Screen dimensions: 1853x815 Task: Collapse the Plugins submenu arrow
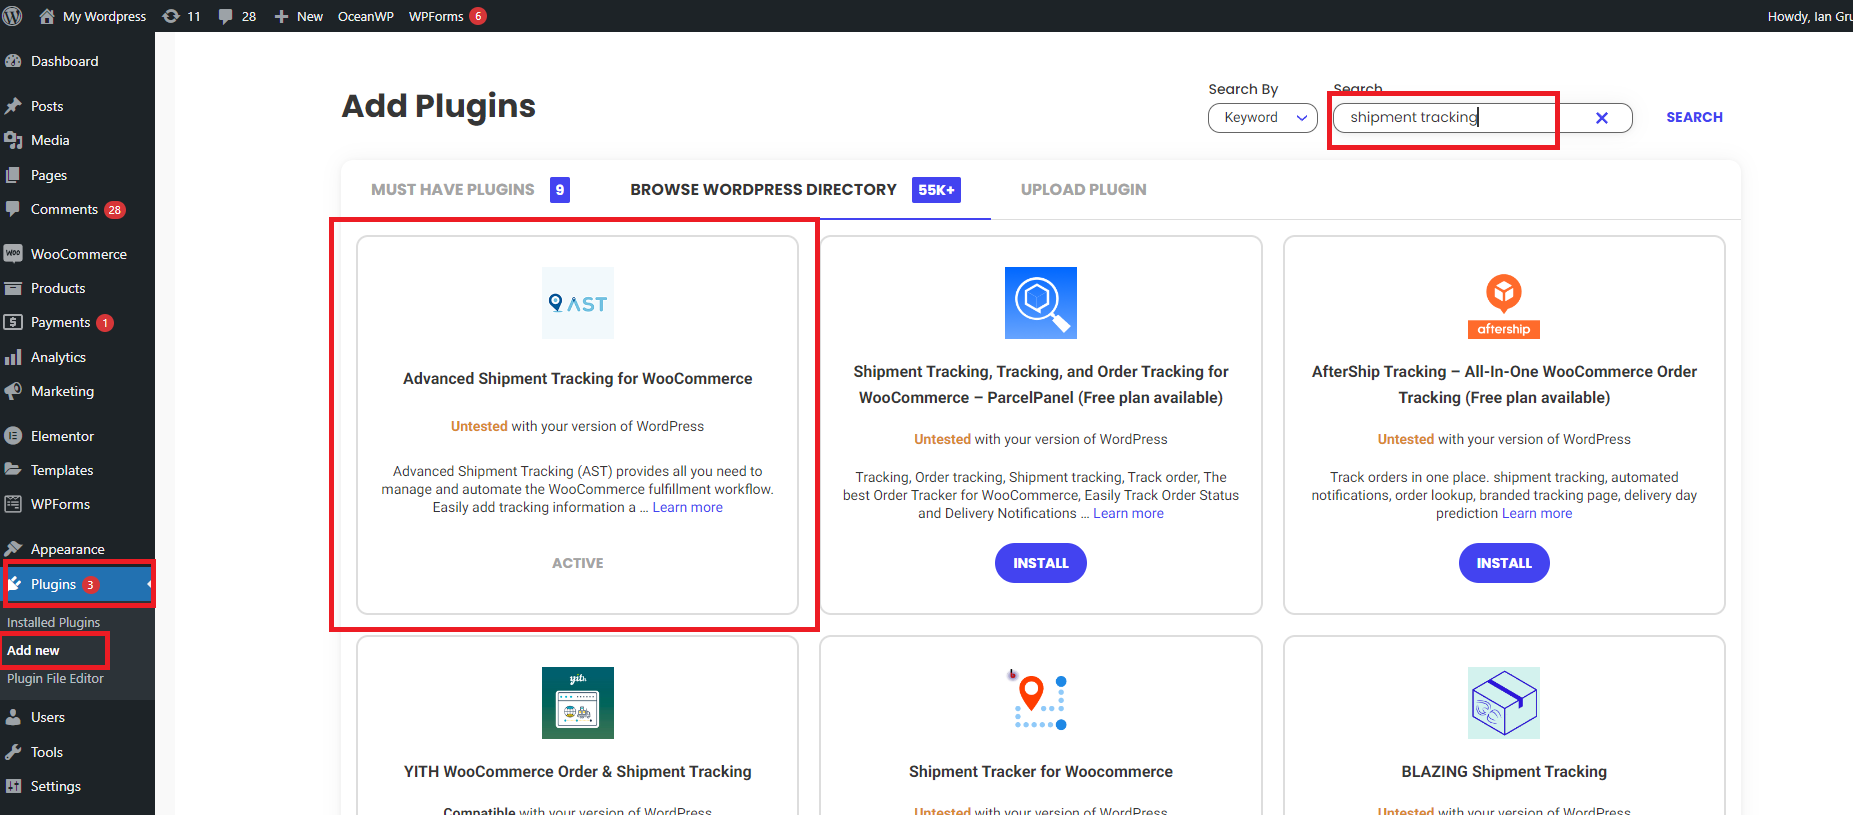click(149, 584)
